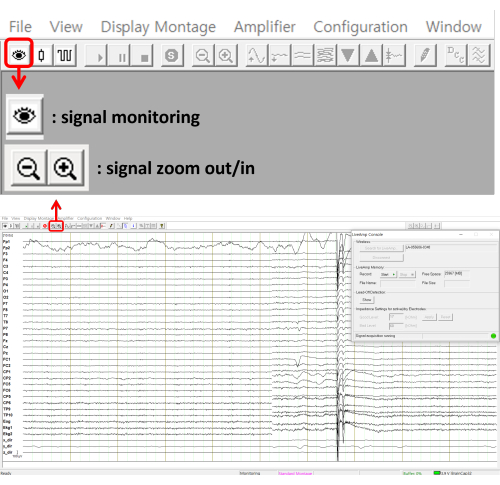500x485 pixels.
Task: Click Search for LiveAmp button in console
Action: point(381,248)
